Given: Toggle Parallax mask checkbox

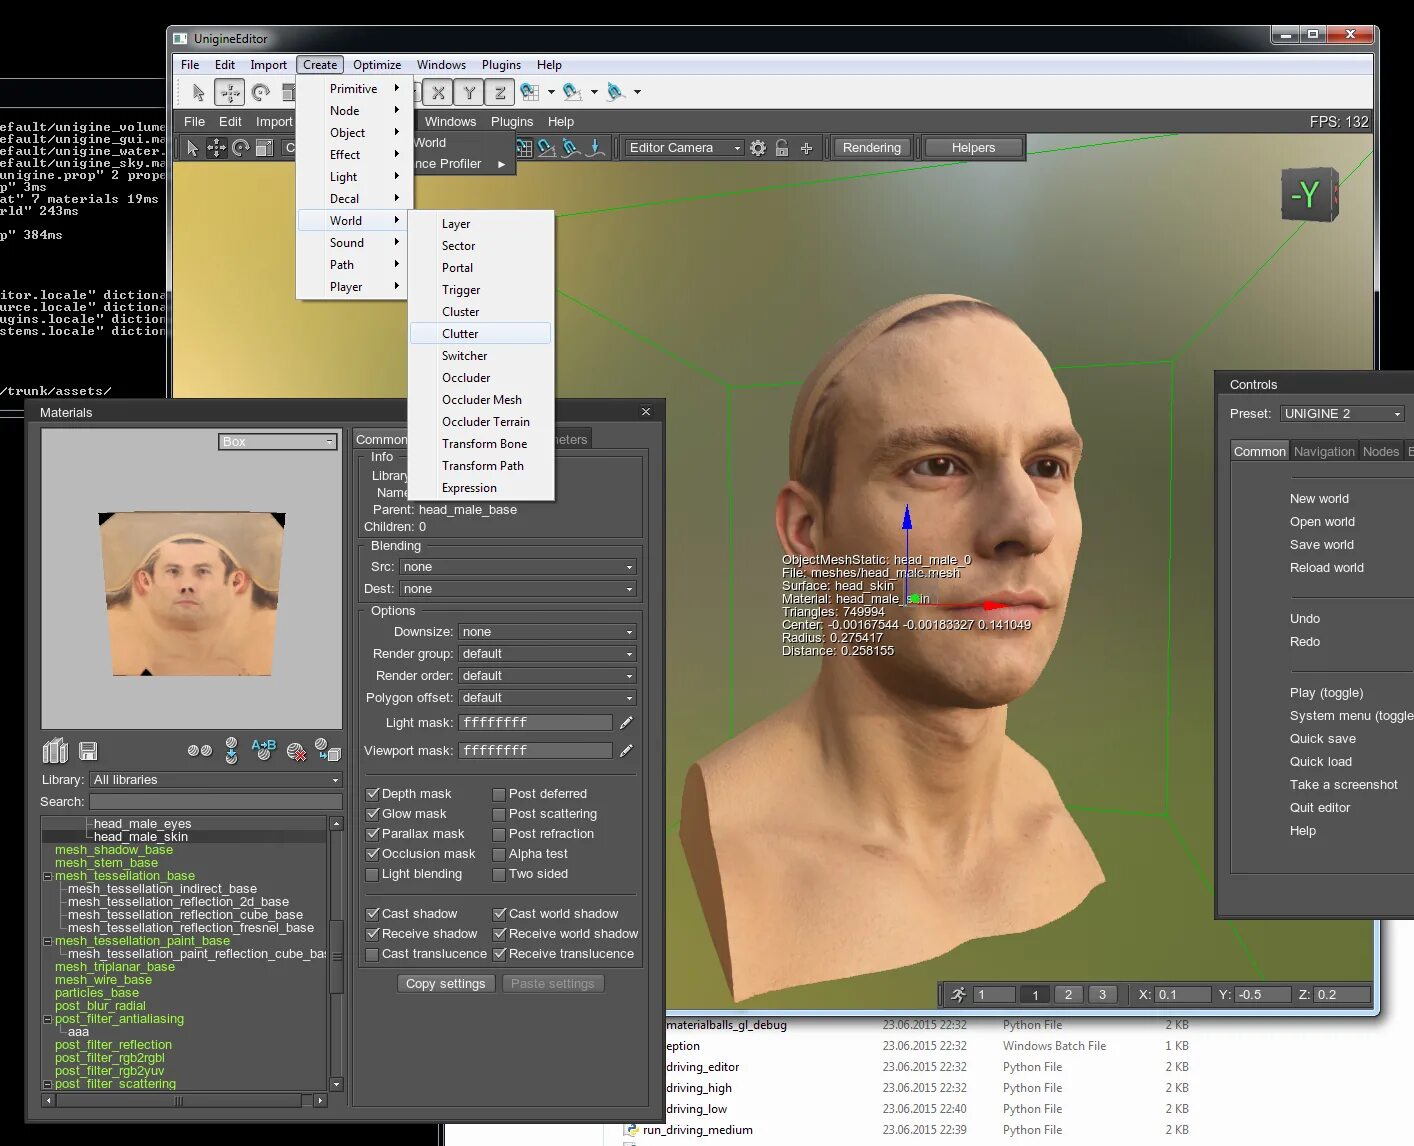Looking at the screenshot, I should 372,834.
